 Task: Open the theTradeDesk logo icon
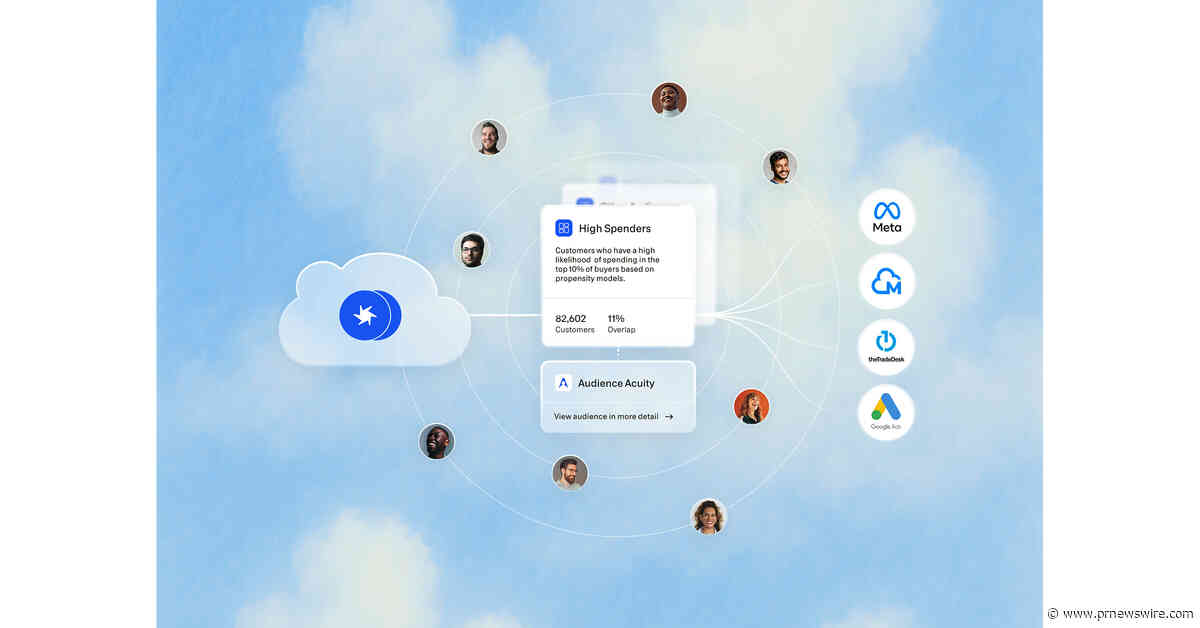point(886,347)
